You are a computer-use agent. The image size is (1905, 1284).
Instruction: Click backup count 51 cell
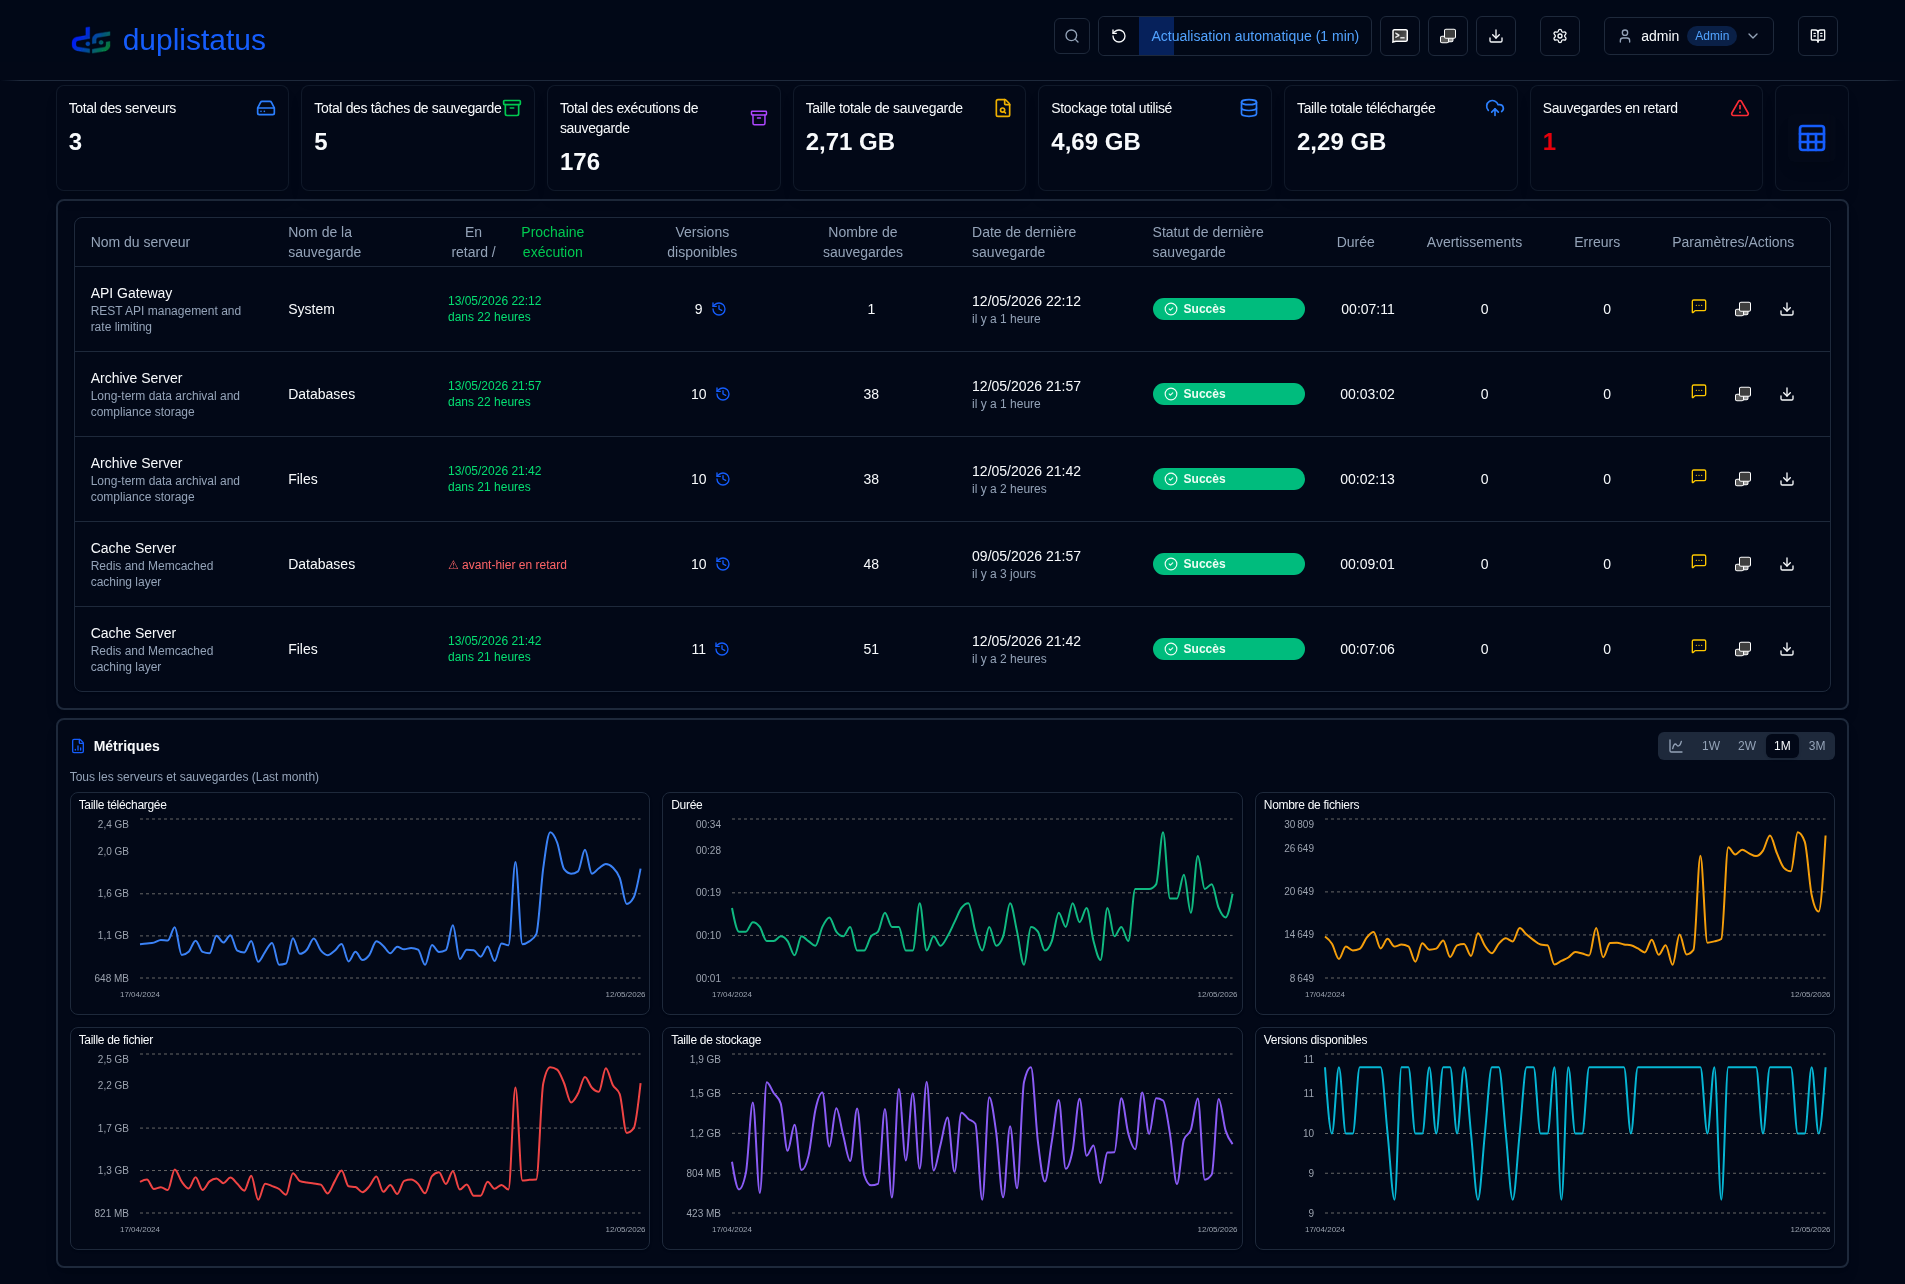coord(871,649)
